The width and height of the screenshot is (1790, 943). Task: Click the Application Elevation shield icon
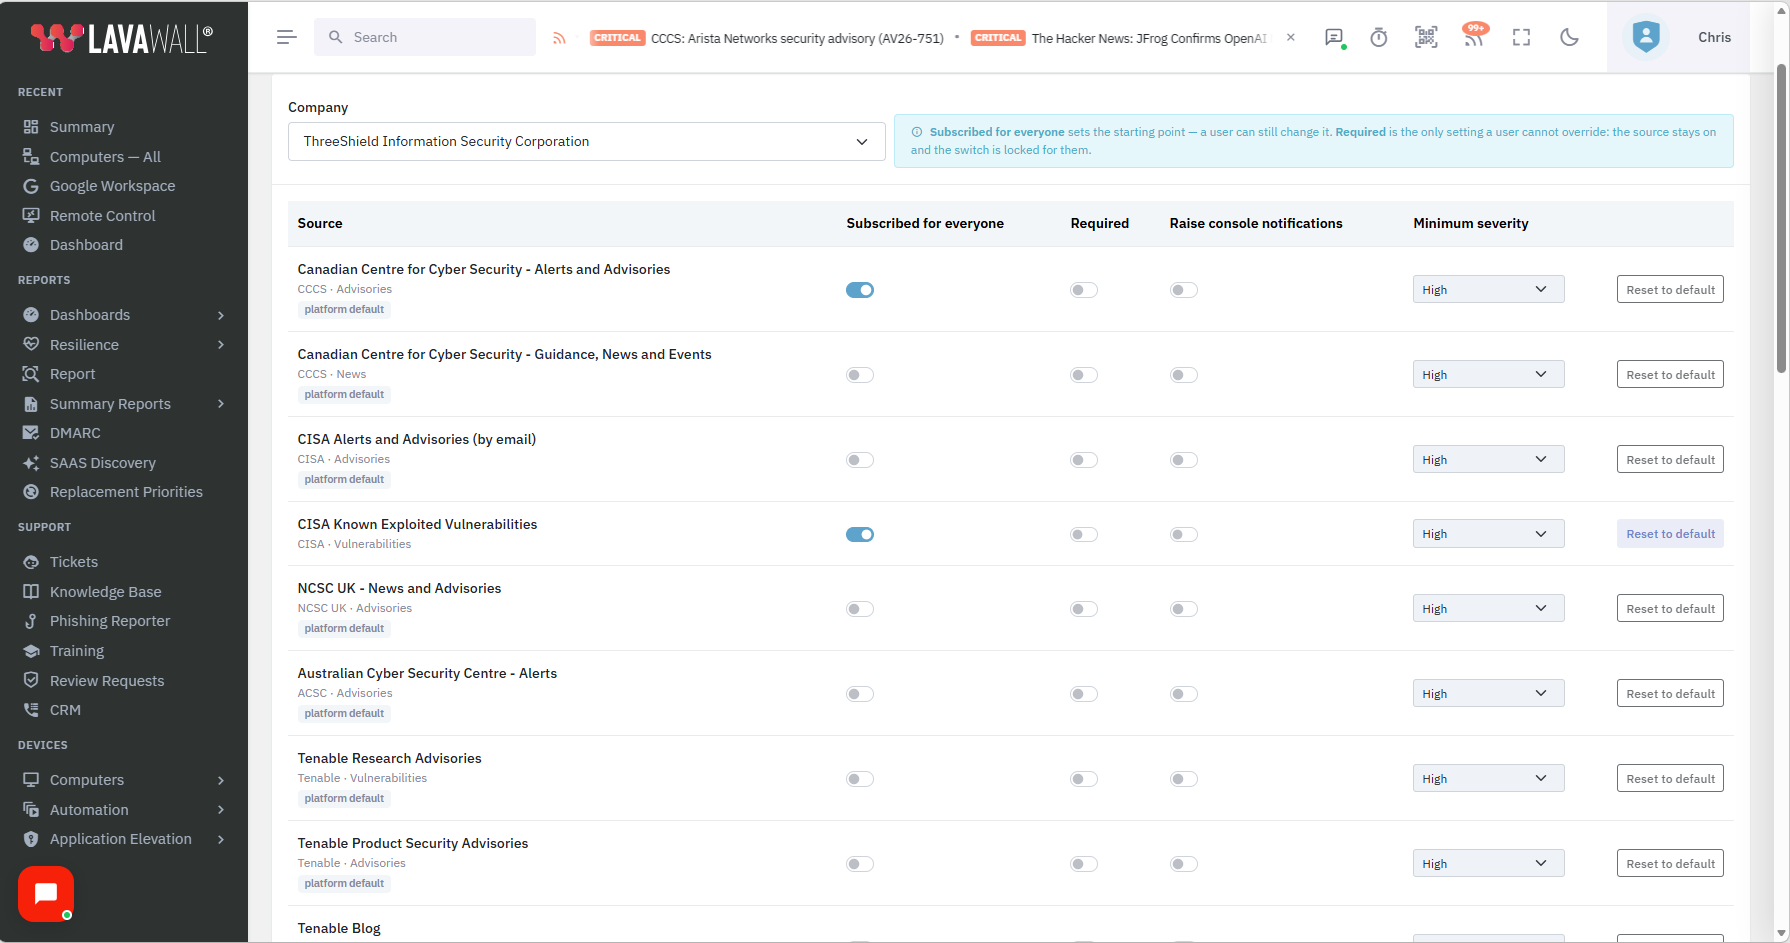pyautogui.click(x=31, y=839)
